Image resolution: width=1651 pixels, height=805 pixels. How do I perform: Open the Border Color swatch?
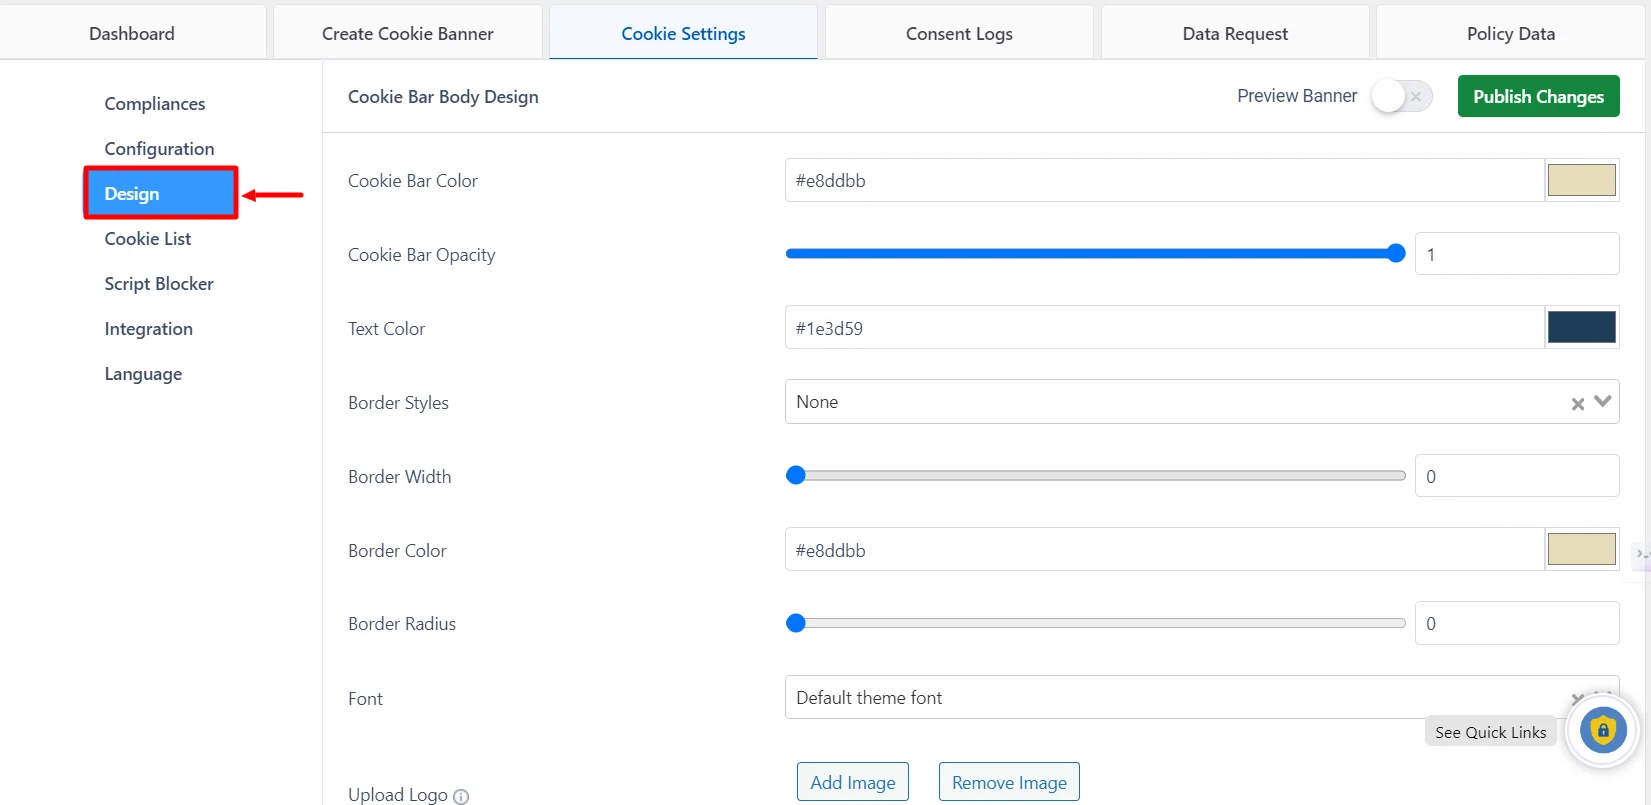point(1582,549)
